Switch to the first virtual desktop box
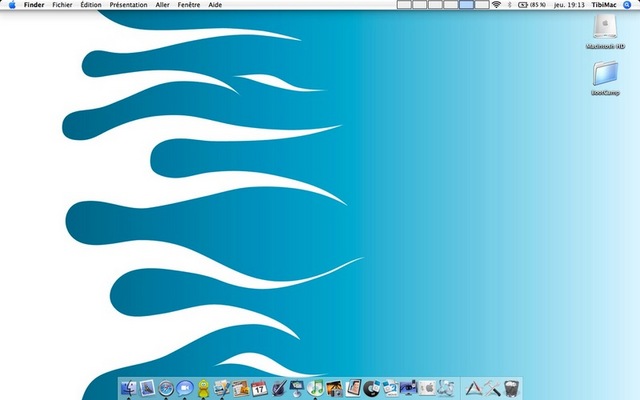This screenshot has height=400, width=640. (x=404, y=5)
